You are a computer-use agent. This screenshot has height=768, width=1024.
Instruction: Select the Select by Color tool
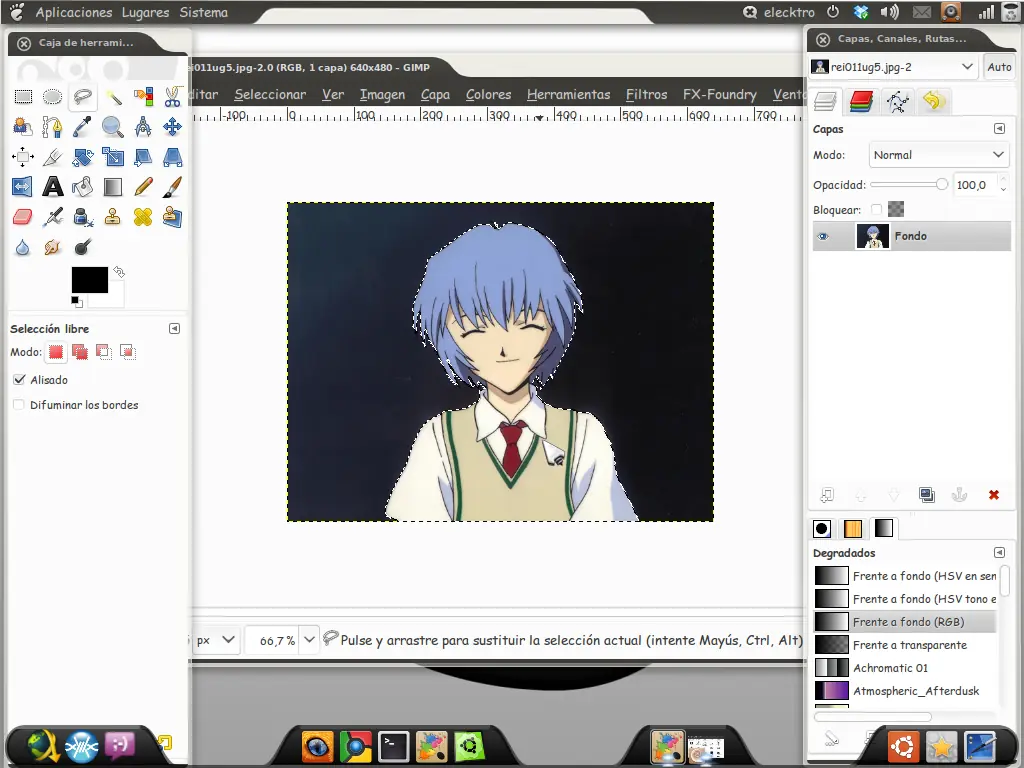[x=143, y=97]
